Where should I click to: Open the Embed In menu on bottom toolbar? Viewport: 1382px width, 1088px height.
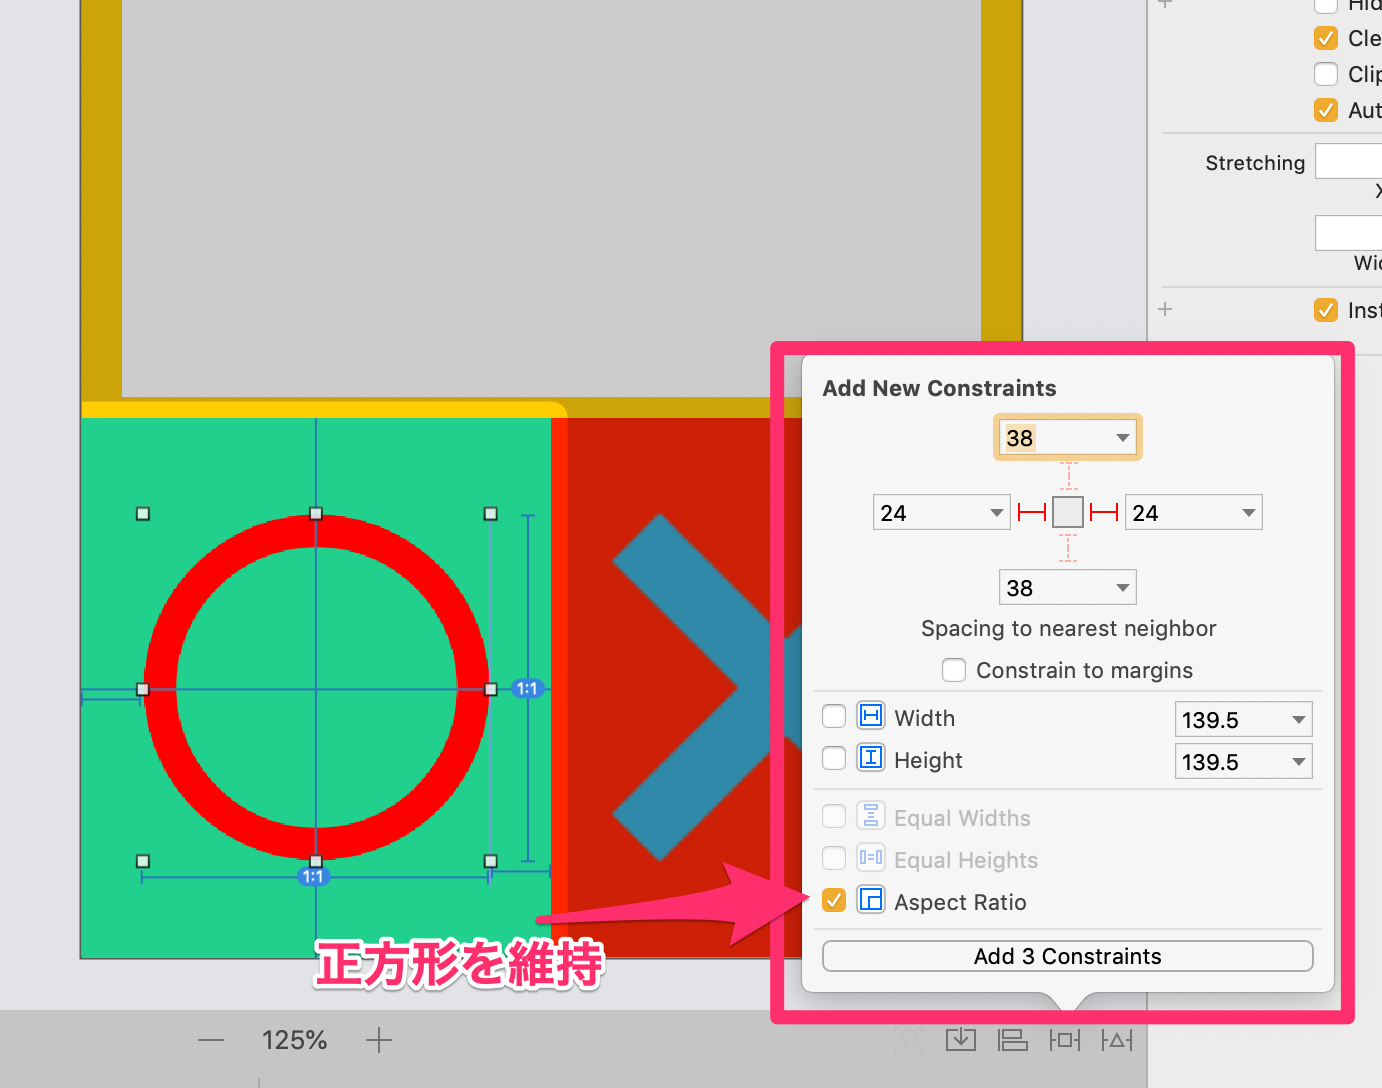click(960, 1040)
